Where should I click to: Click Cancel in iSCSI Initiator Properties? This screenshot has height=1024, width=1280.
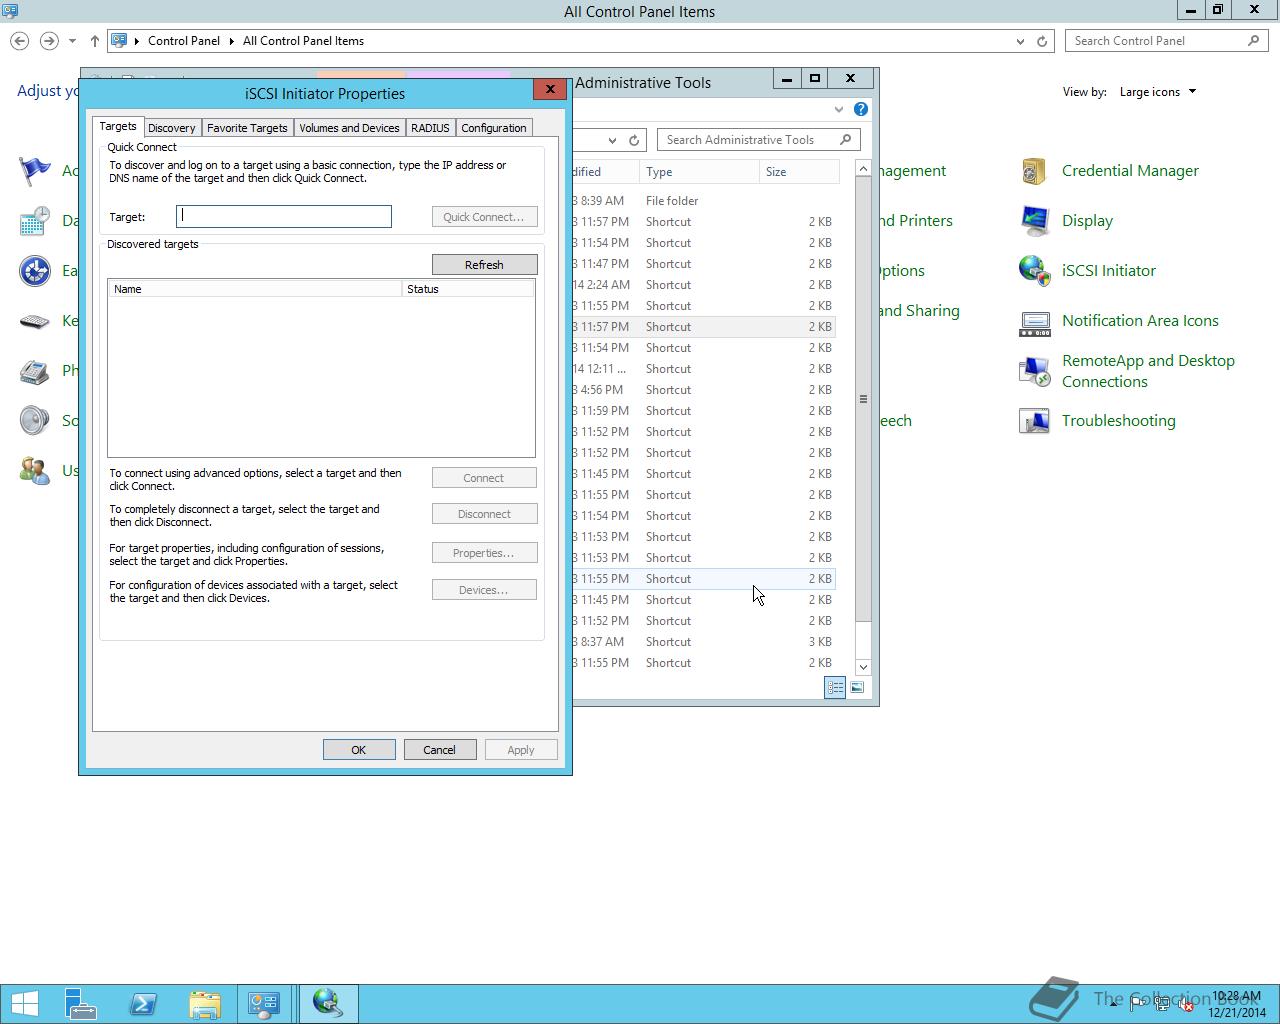[440, 750]
